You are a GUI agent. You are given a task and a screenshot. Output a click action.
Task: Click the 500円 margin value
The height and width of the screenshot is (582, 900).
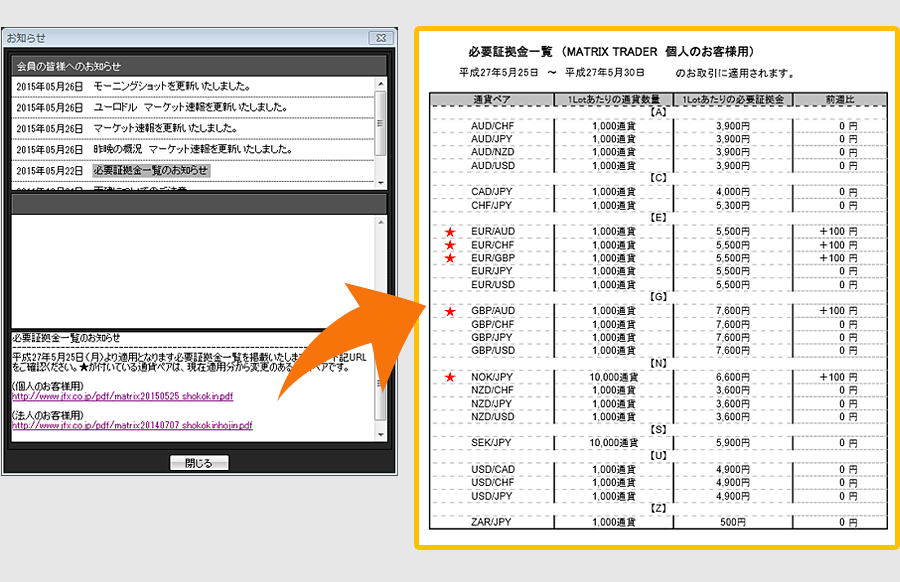[732, 522]
